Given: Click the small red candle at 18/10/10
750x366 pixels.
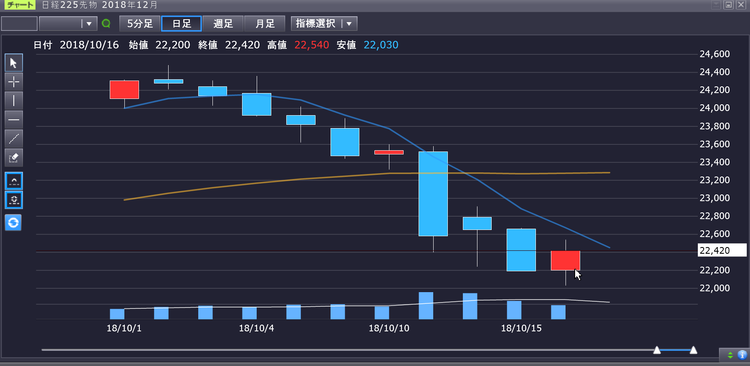Looking at the screenshot, I should click(x=388, y=152).
